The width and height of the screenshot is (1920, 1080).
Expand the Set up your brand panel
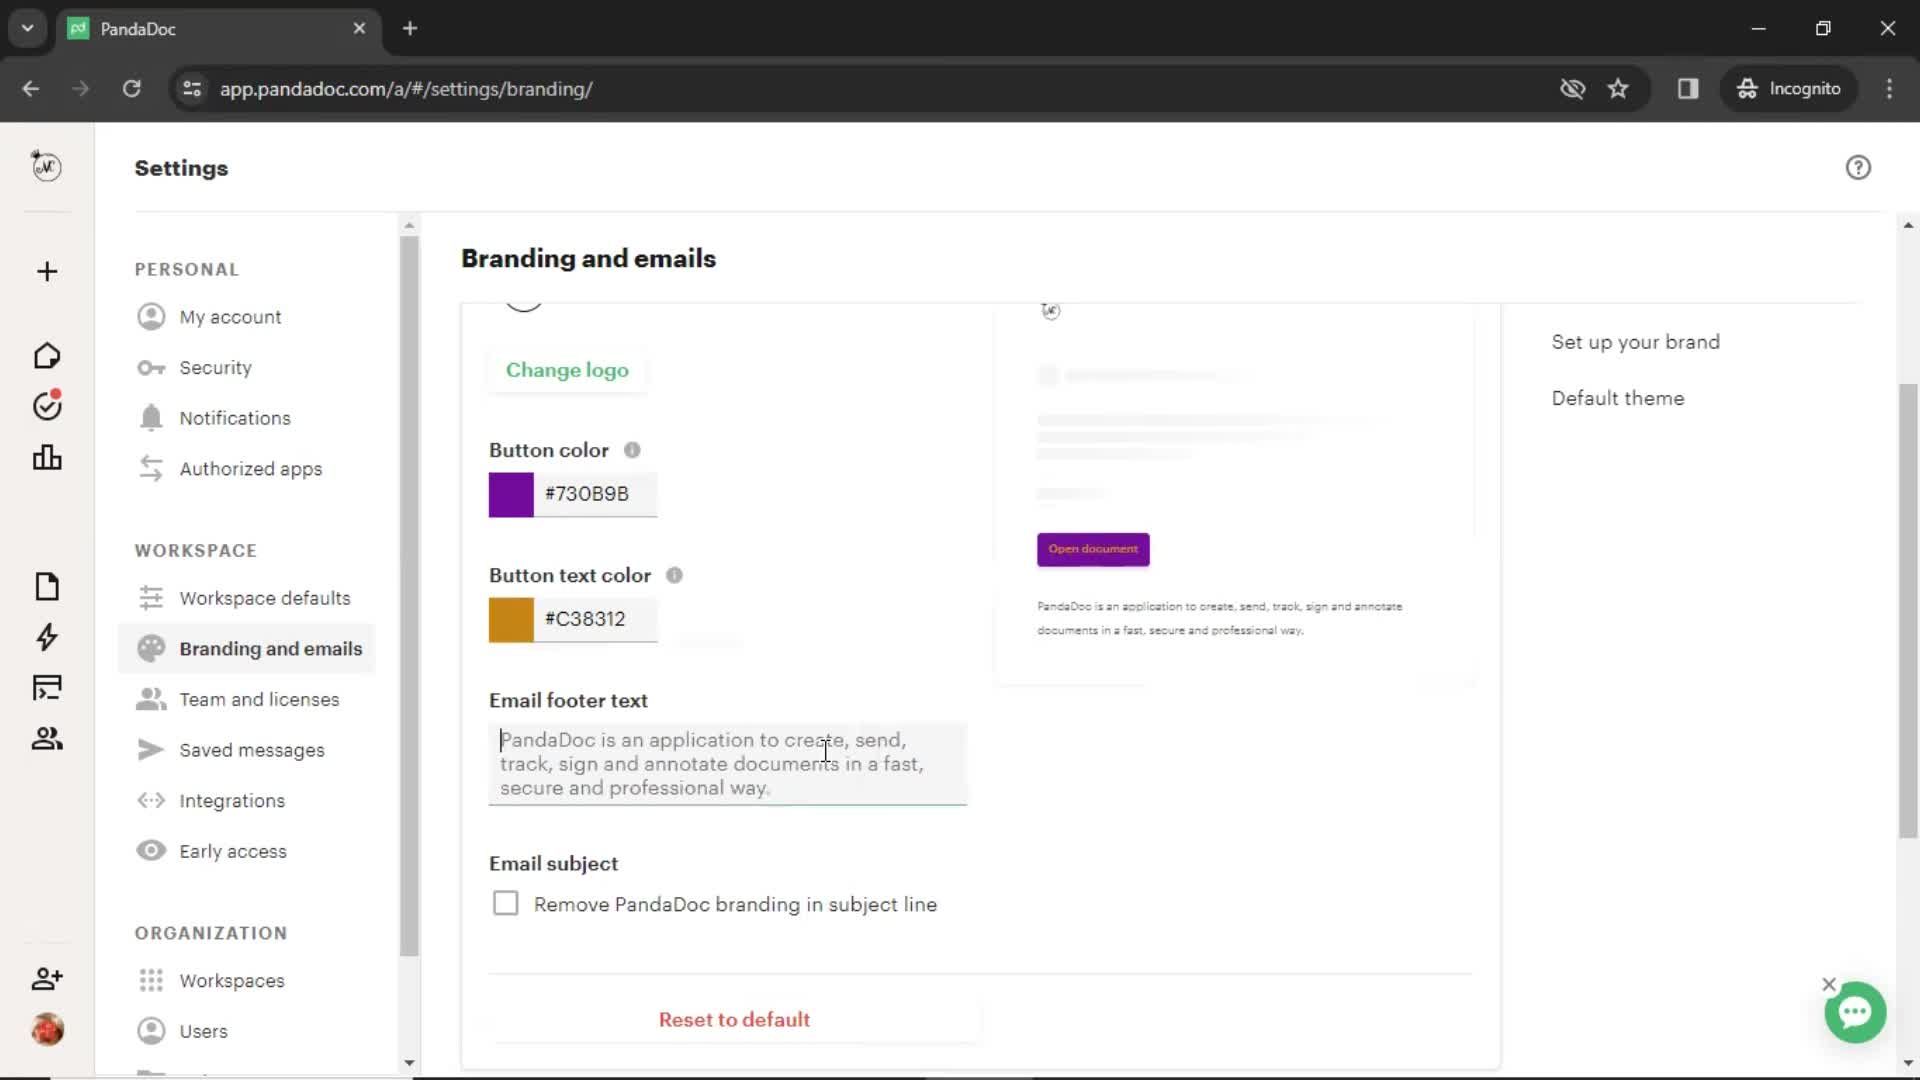pyautogui.click(x=1635, y=342)
